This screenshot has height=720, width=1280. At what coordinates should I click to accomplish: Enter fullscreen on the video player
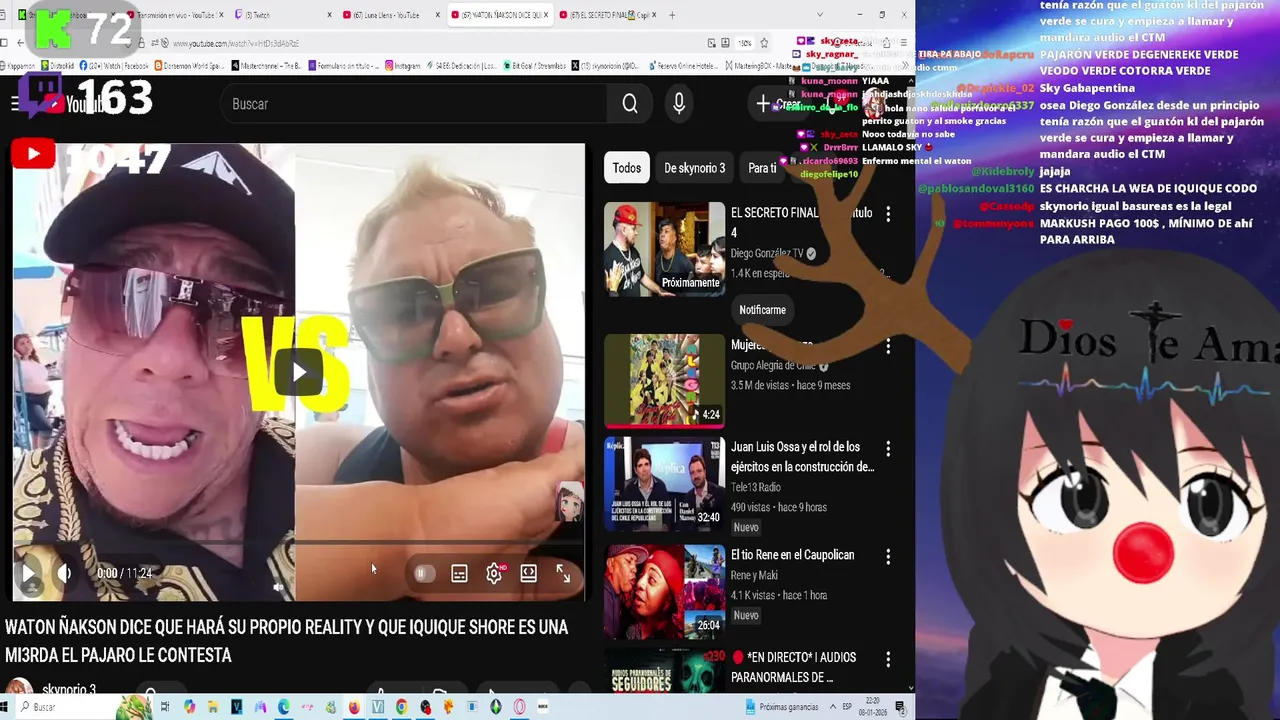pyautogui.click(x=563, y=573)
